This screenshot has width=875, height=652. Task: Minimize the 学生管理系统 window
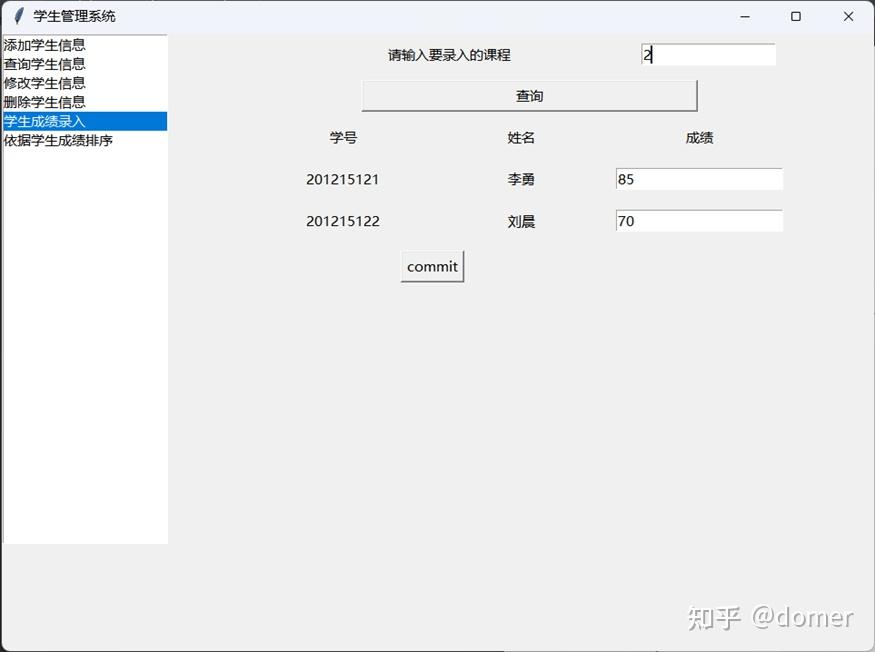point(745,17)
